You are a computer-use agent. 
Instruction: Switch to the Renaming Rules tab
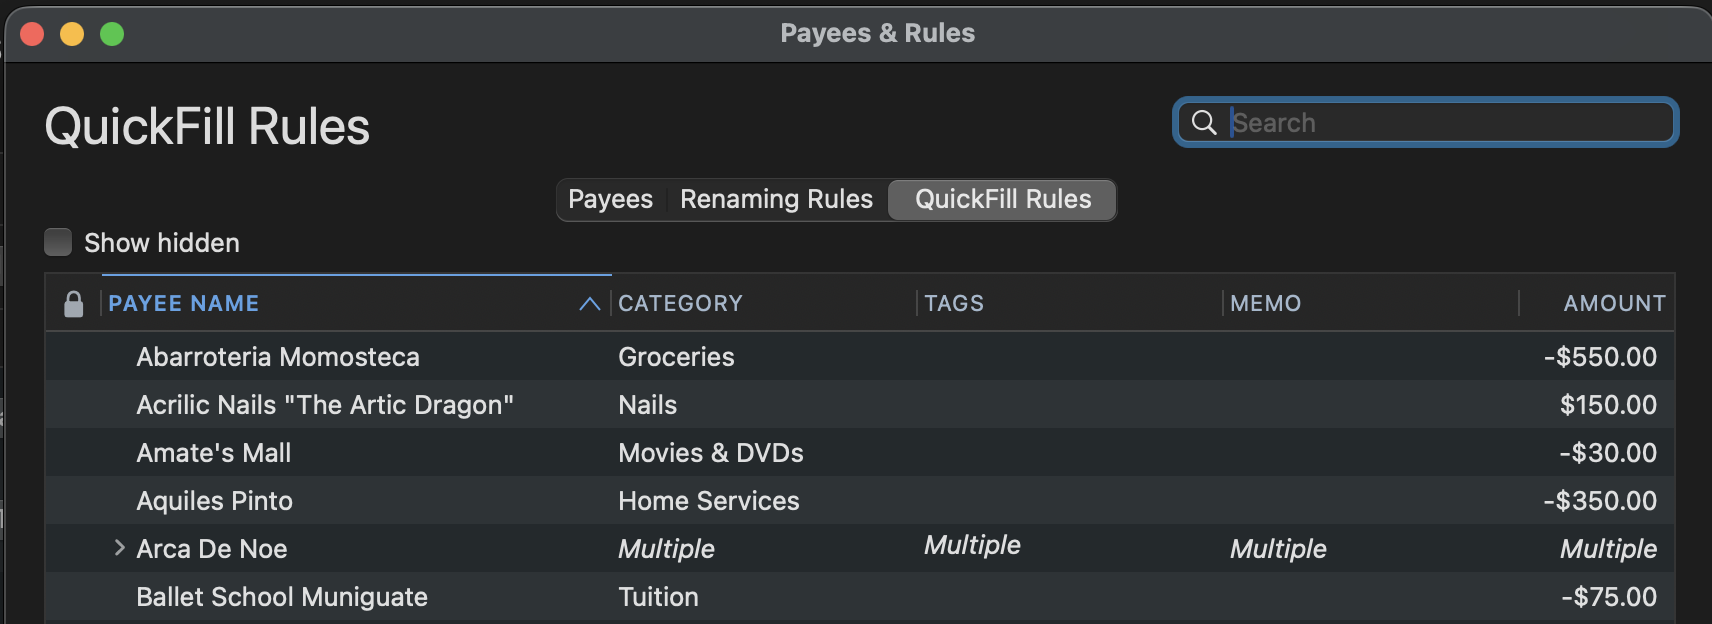coord(776,199)
